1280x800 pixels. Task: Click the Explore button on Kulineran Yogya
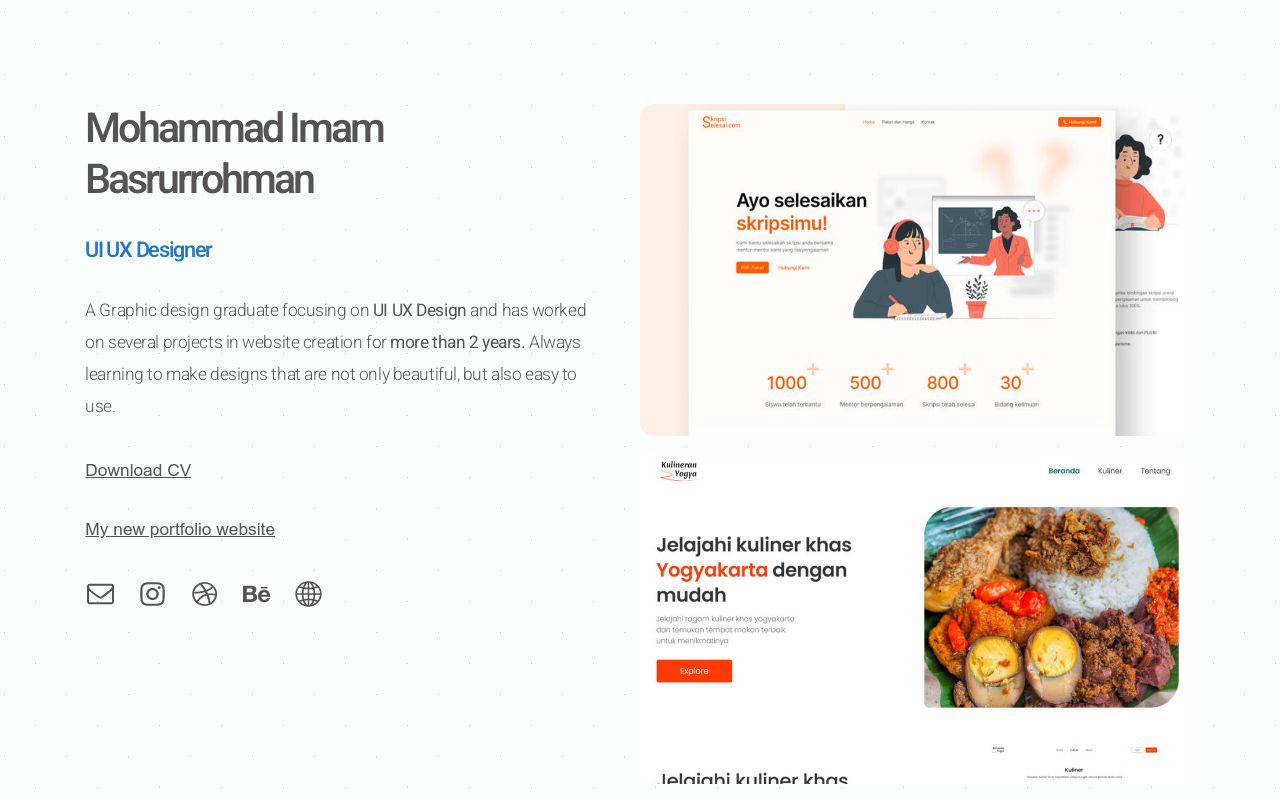click(x=694, y=671)
